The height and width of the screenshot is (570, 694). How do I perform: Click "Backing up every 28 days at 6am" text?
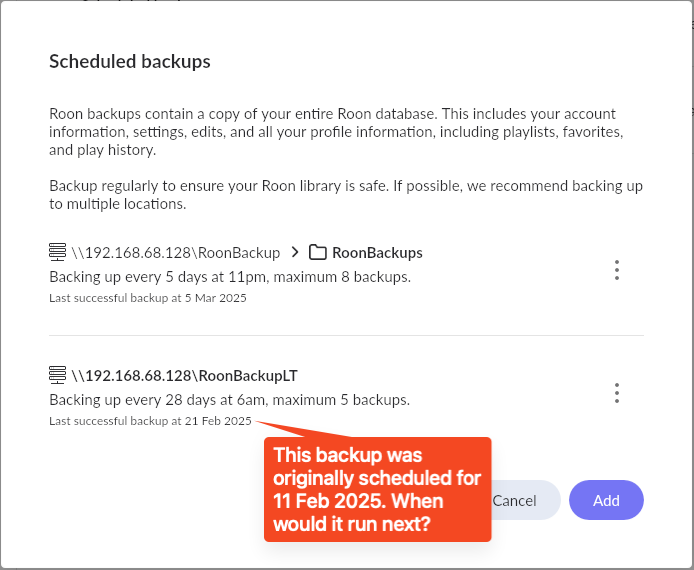click(x=157, y=400)
